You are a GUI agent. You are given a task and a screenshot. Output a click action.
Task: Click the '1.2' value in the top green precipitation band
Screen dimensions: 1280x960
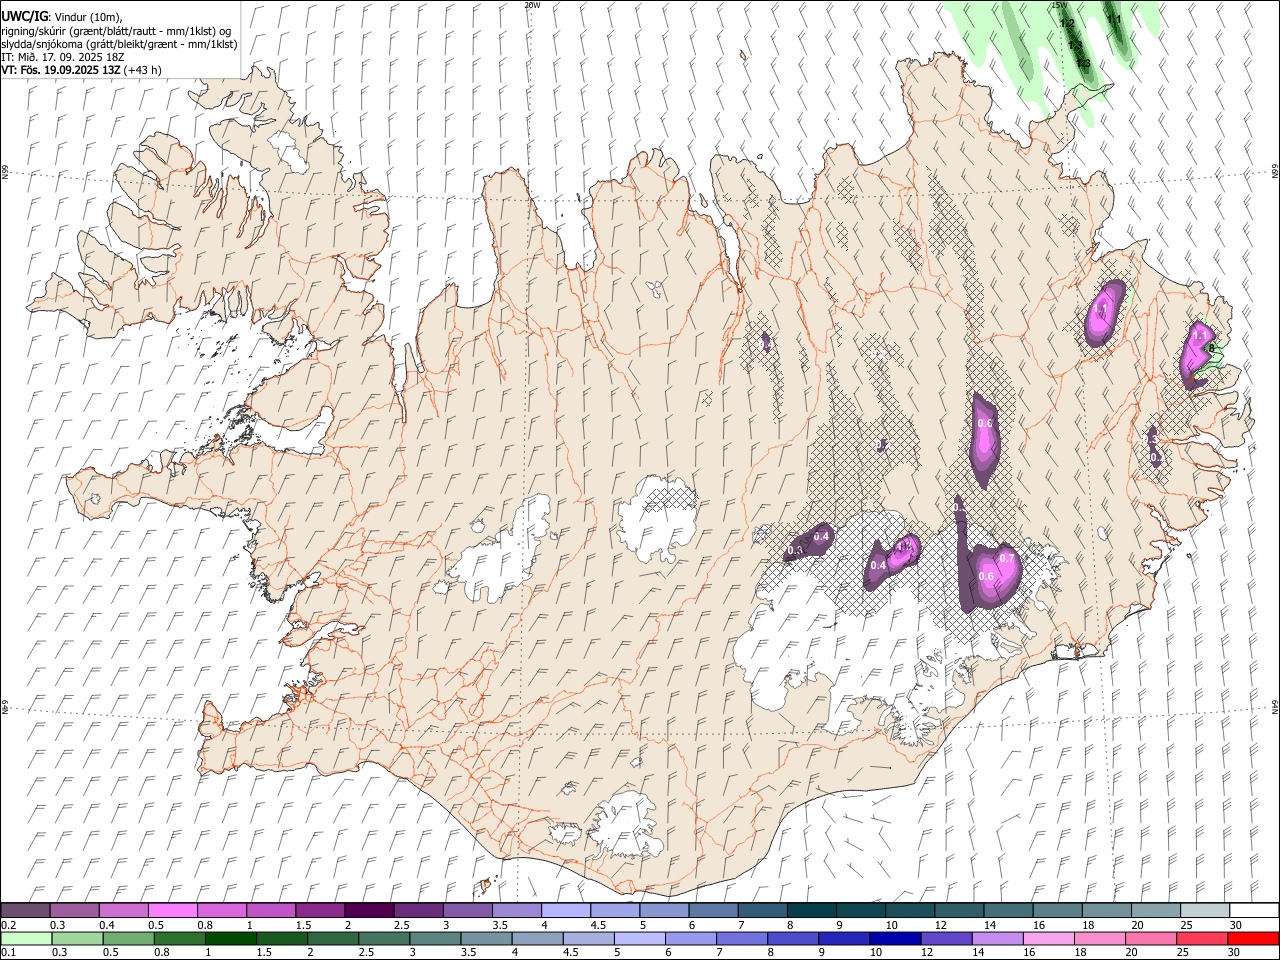(x=1067, y=23)
